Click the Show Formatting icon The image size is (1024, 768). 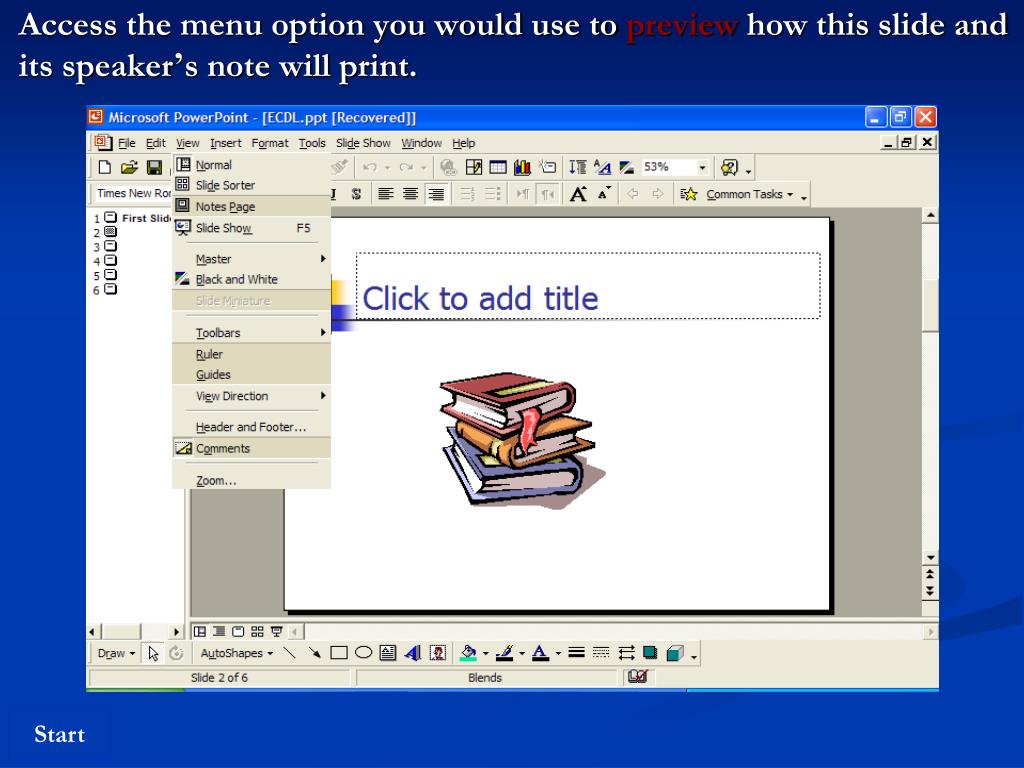pyautogui.click(x=602, y=167)
